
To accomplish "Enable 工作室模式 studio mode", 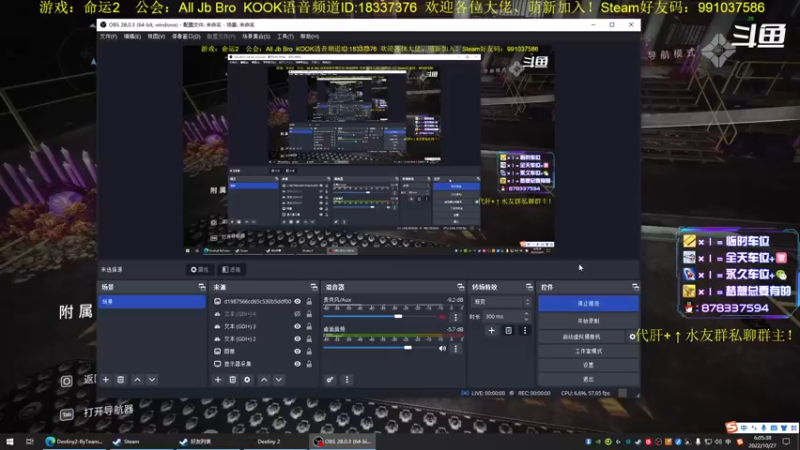I will click(x=588, y=351).
